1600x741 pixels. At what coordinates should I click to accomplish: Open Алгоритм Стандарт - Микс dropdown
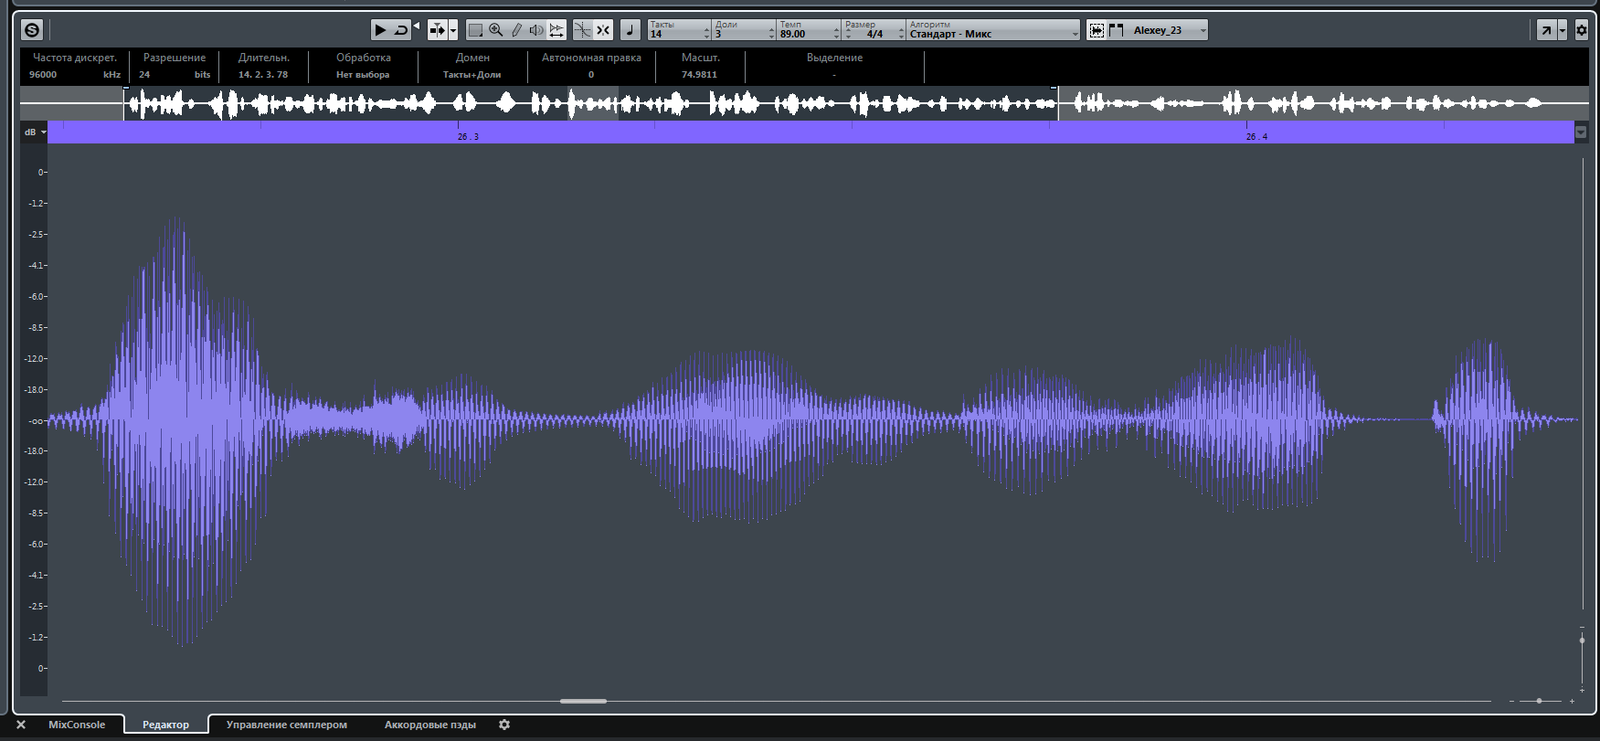click(x=993, y=30)
